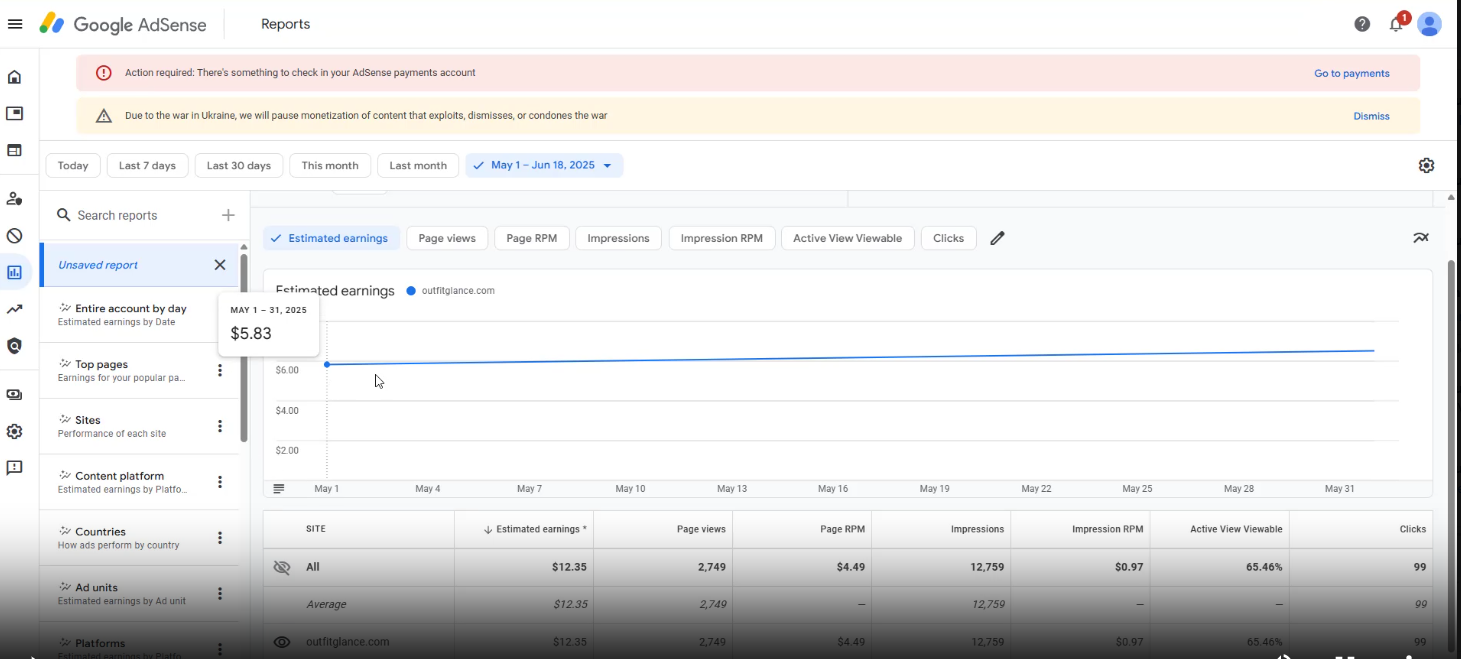Toggle the Clicks metric chip

coord(948,238)
